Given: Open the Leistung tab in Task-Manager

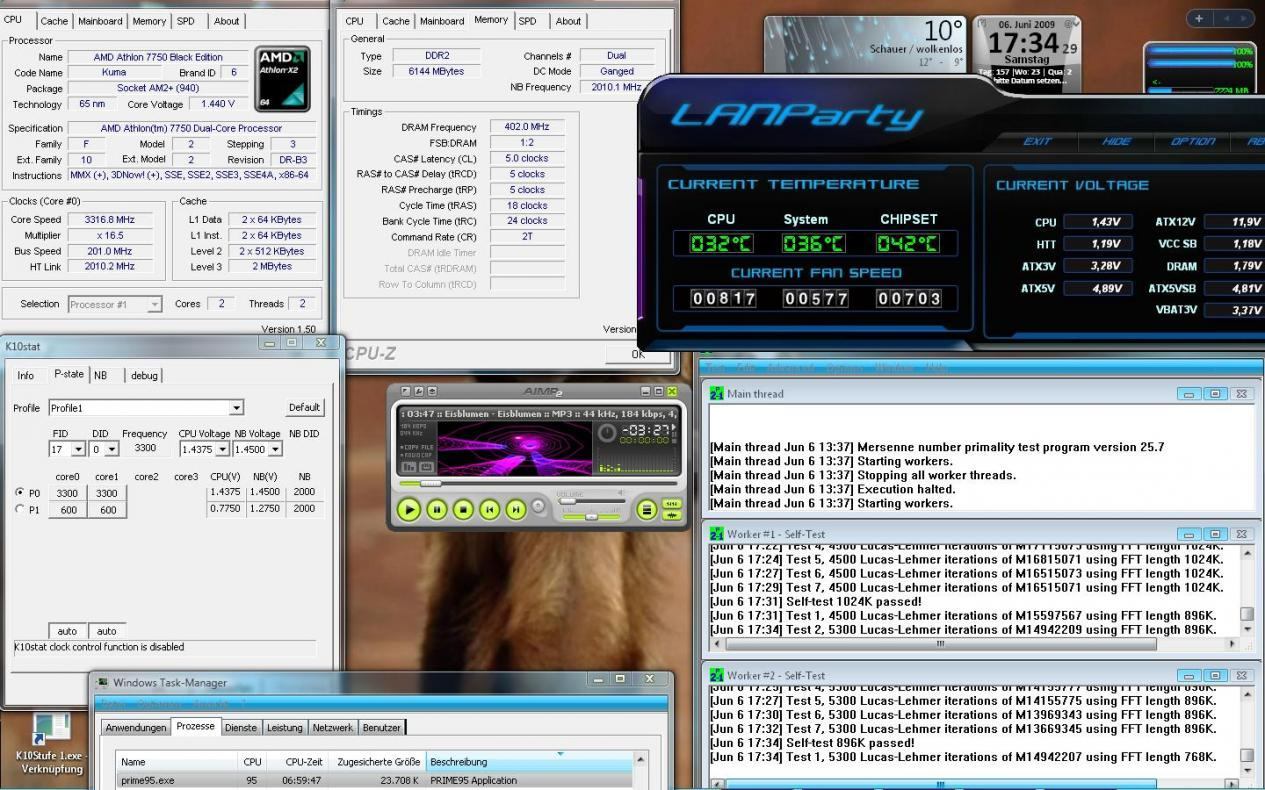Looking at the screenshot, I should pos(284,728).
